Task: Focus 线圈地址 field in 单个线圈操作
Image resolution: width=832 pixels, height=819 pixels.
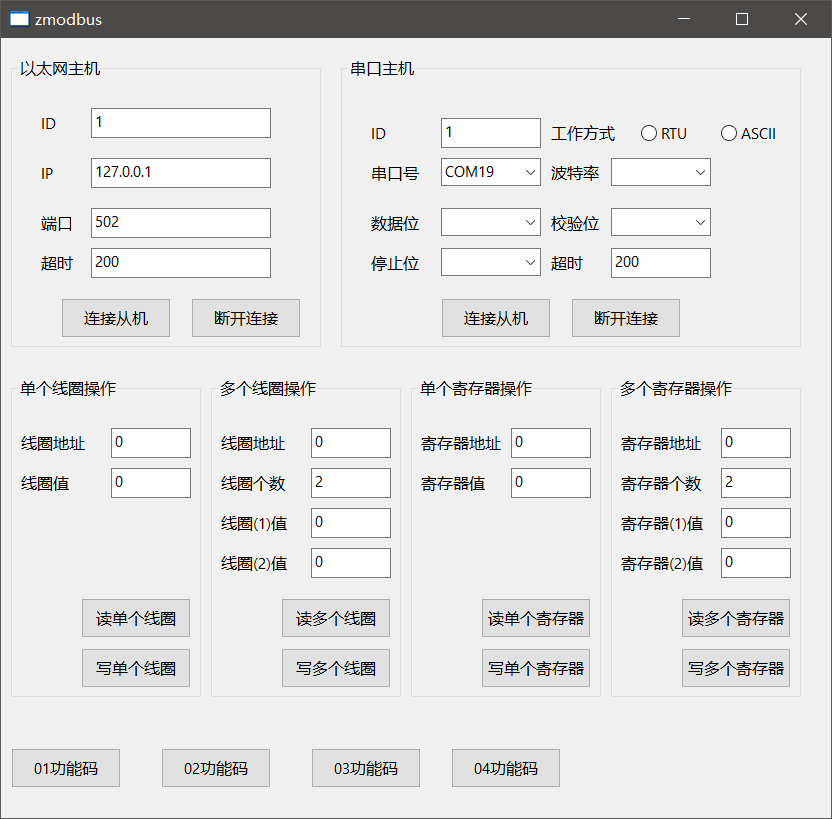Action: pos(151,443)
